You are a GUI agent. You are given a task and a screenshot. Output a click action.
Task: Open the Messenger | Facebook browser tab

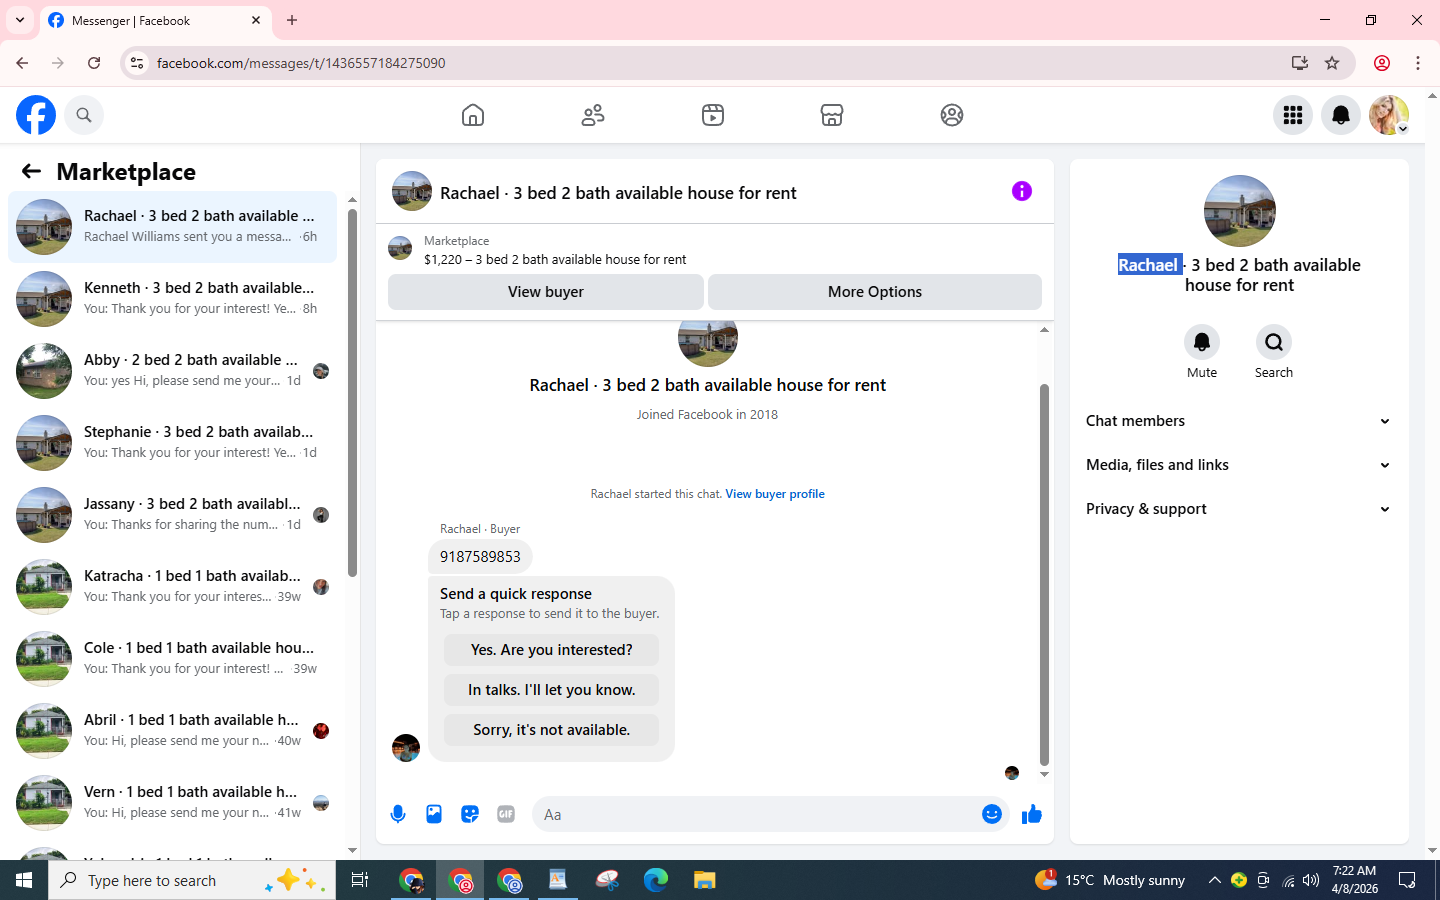click(x=155, y=20)
